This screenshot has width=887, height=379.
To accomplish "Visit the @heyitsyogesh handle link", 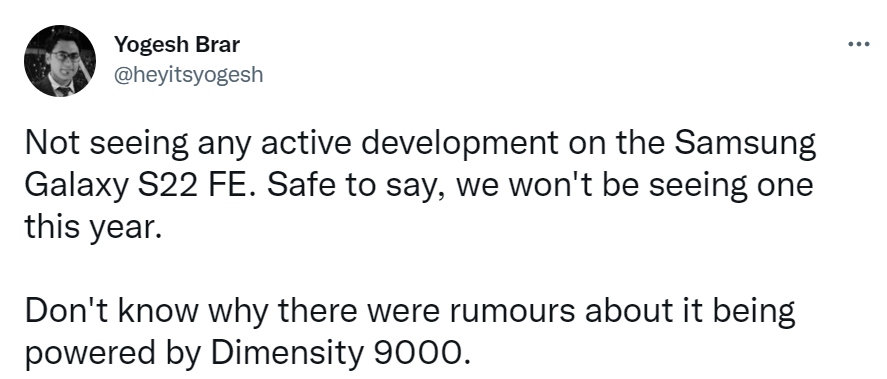I will [x=189, y=74].
